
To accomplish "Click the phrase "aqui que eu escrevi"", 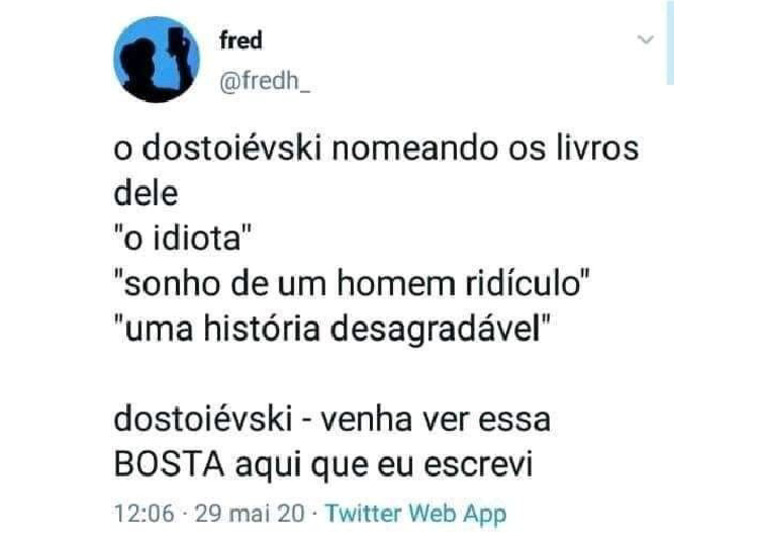I will coord(384,465).
